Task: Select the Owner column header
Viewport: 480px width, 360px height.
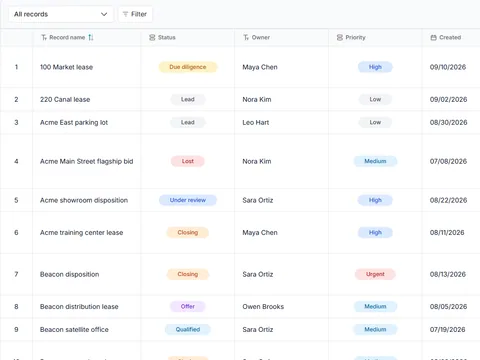Action: tap(281, 38)
